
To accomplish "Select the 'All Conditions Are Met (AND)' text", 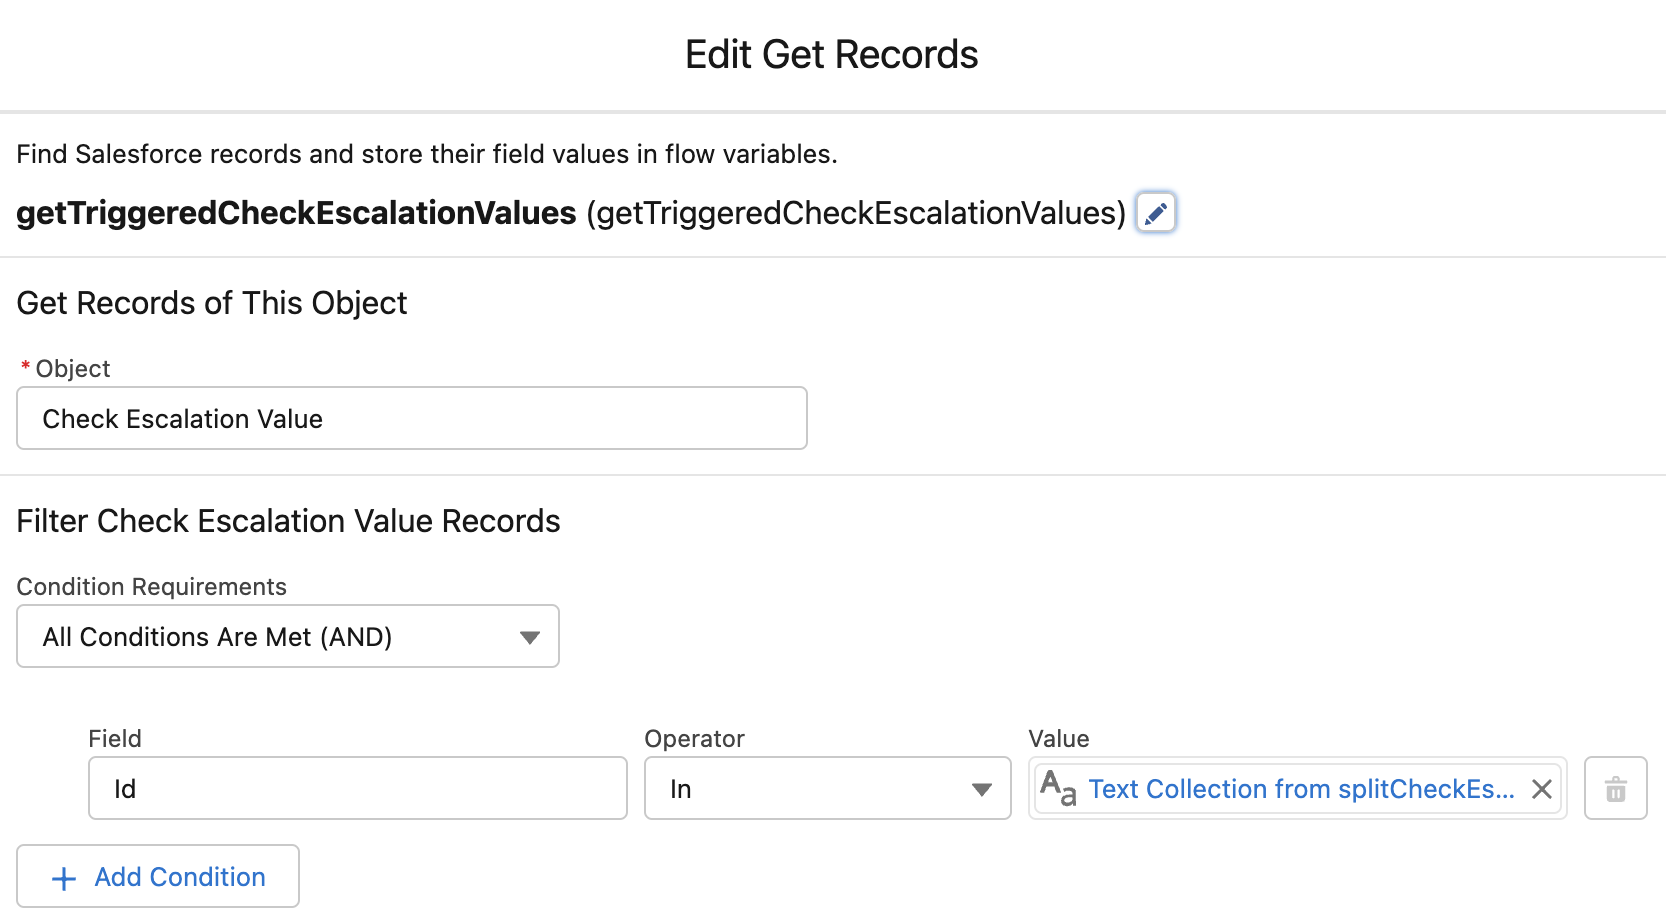I will pyautogui.click(x=217, y=637).
